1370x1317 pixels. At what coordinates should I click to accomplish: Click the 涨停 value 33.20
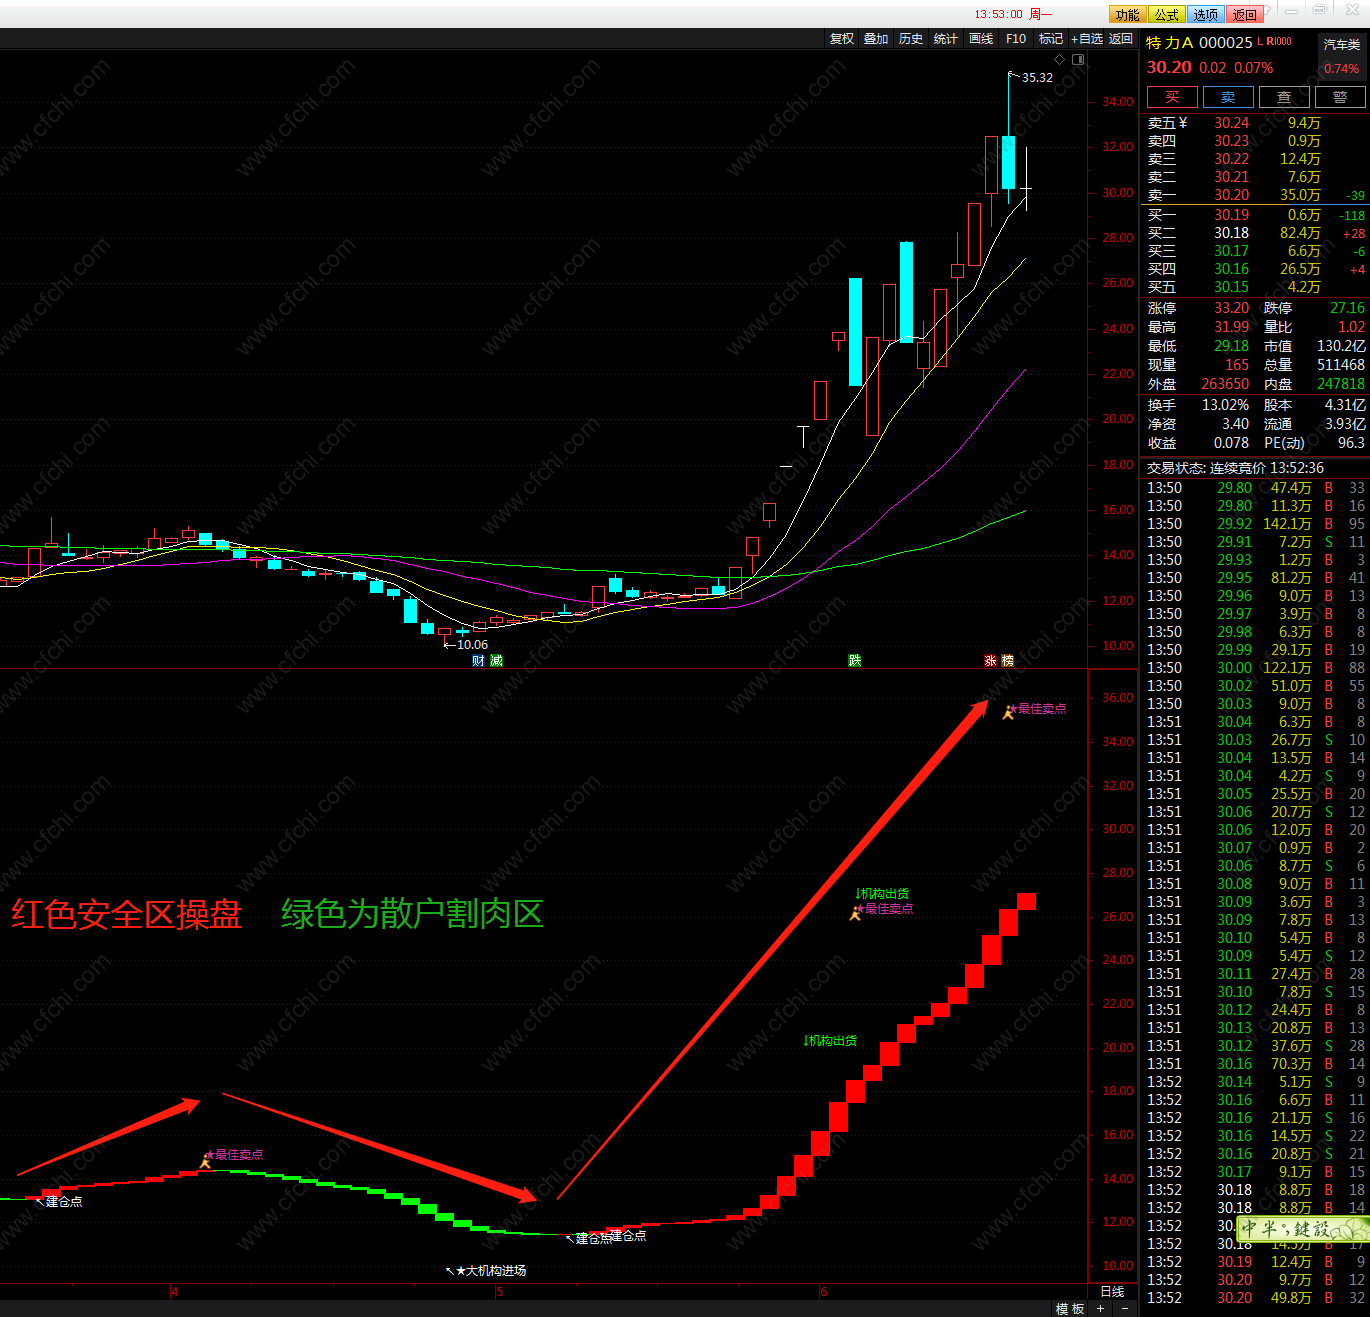coord(1232,308)
